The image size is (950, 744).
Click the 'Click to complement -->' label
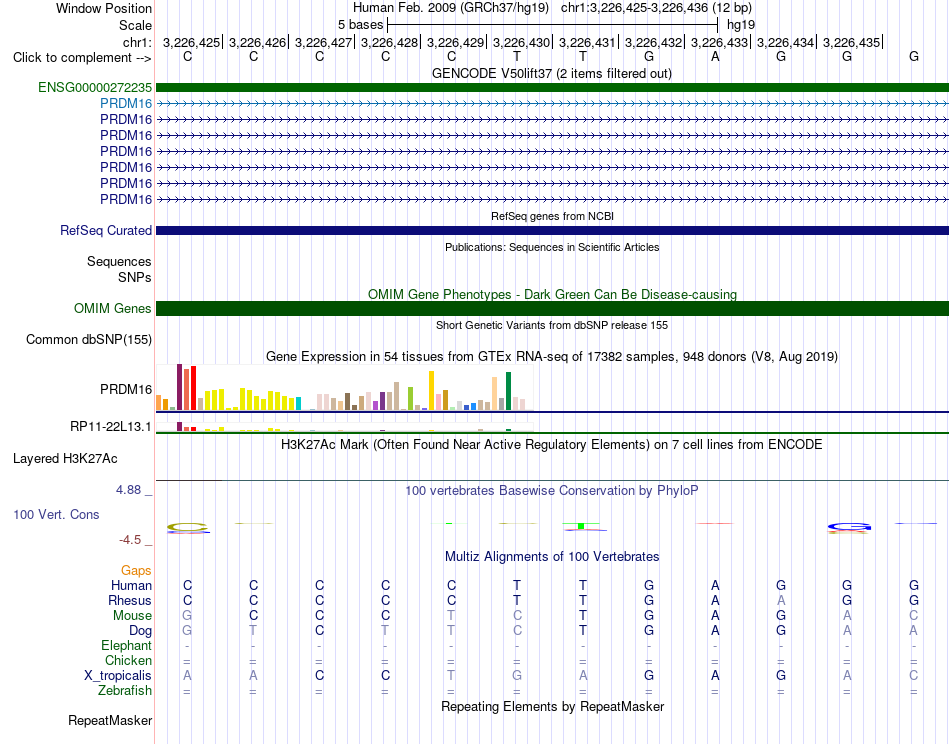82,58
